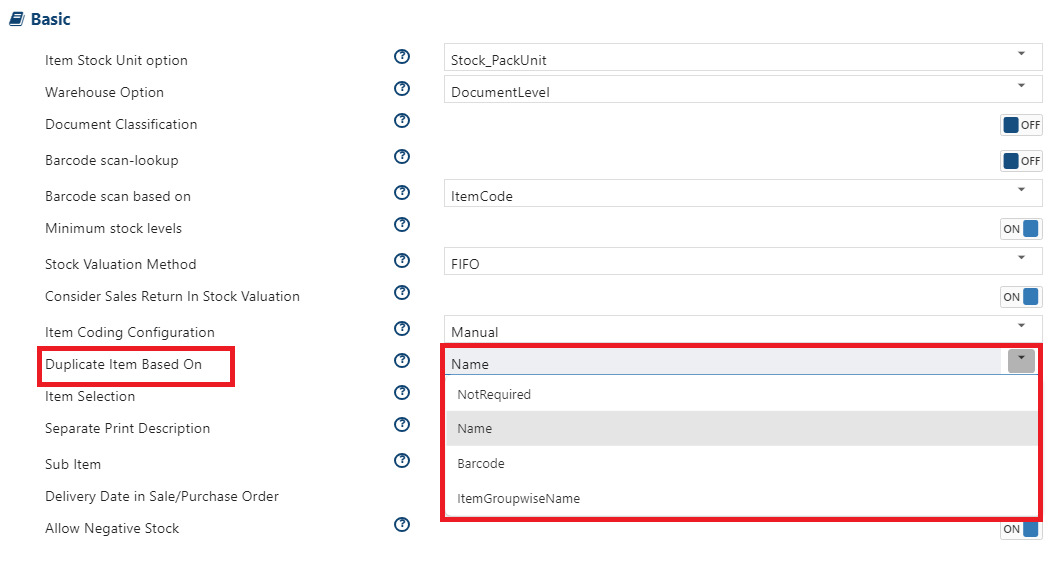Click help icon for Duplicate Item Based On

tap(402, 360)
